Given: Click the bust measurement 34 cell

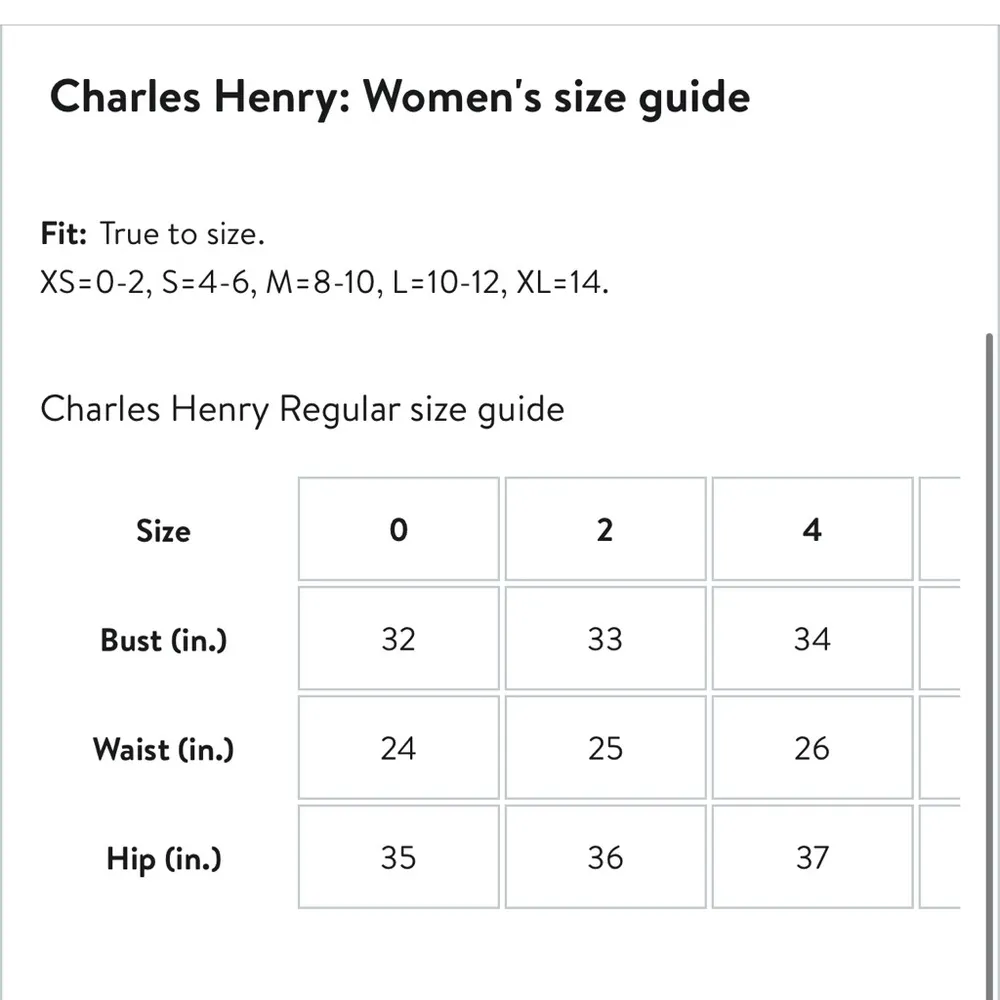Looking at the screenshot, I should [811, 639].
